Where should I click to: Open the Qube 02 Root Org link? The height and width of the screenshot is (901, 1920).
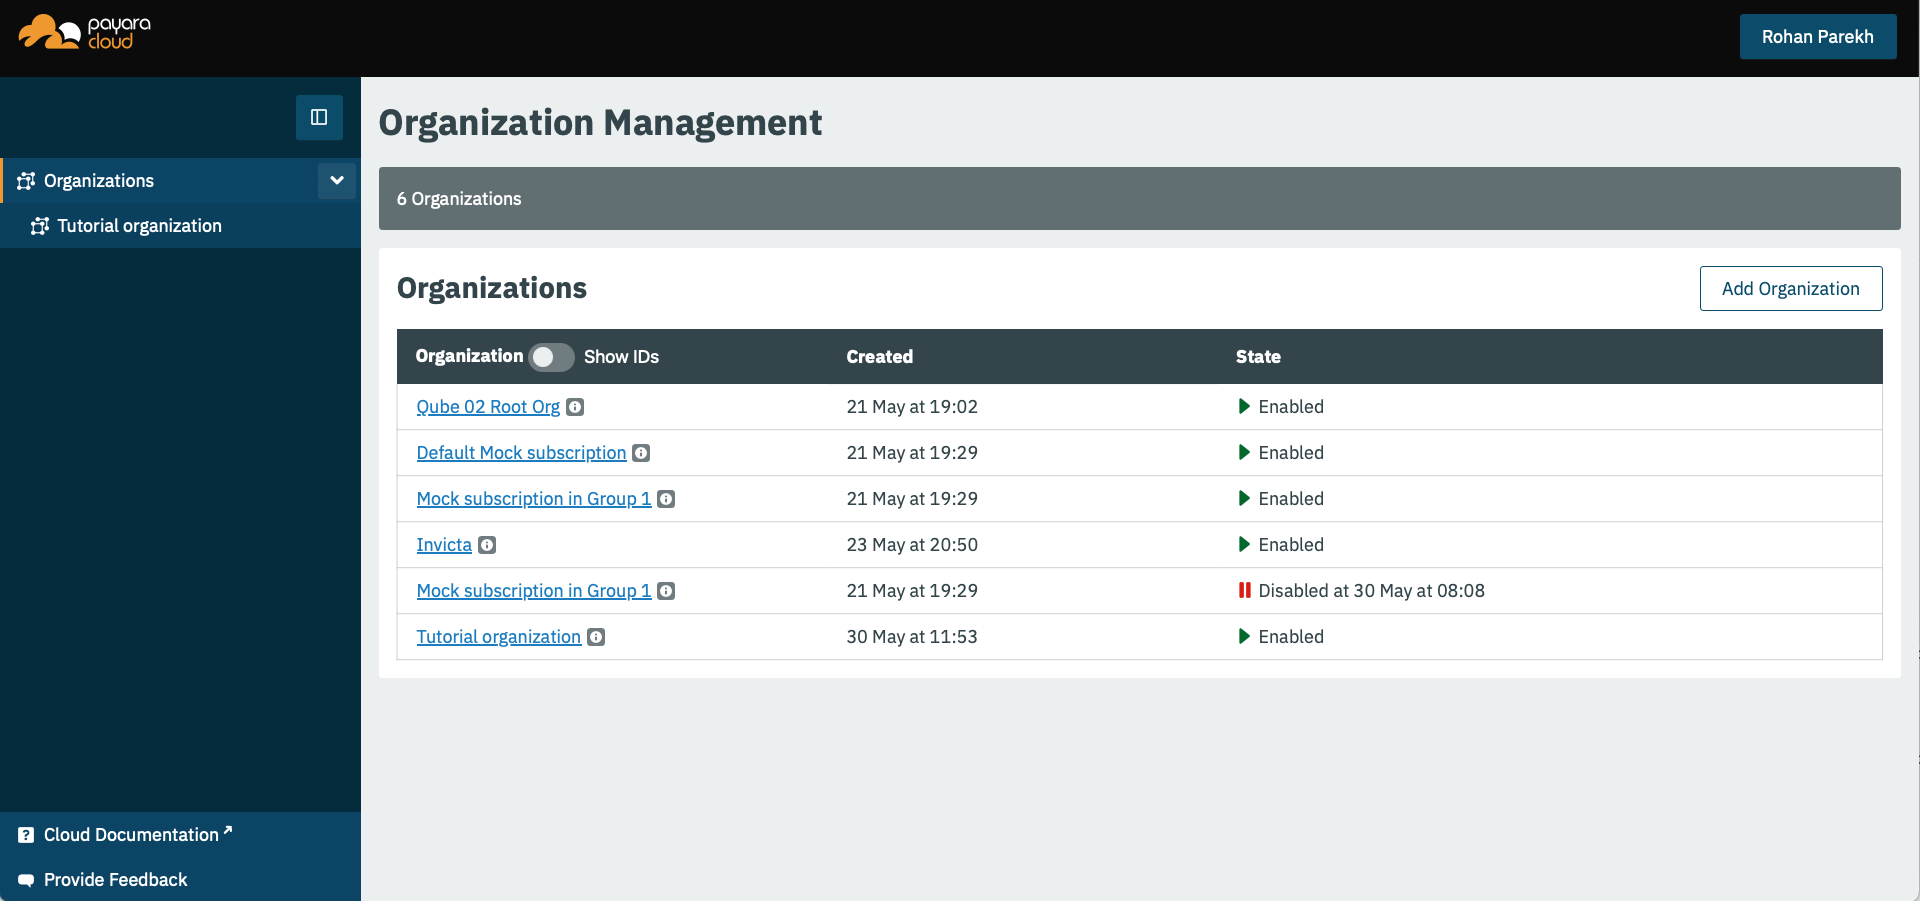click(x=488, y=407)
